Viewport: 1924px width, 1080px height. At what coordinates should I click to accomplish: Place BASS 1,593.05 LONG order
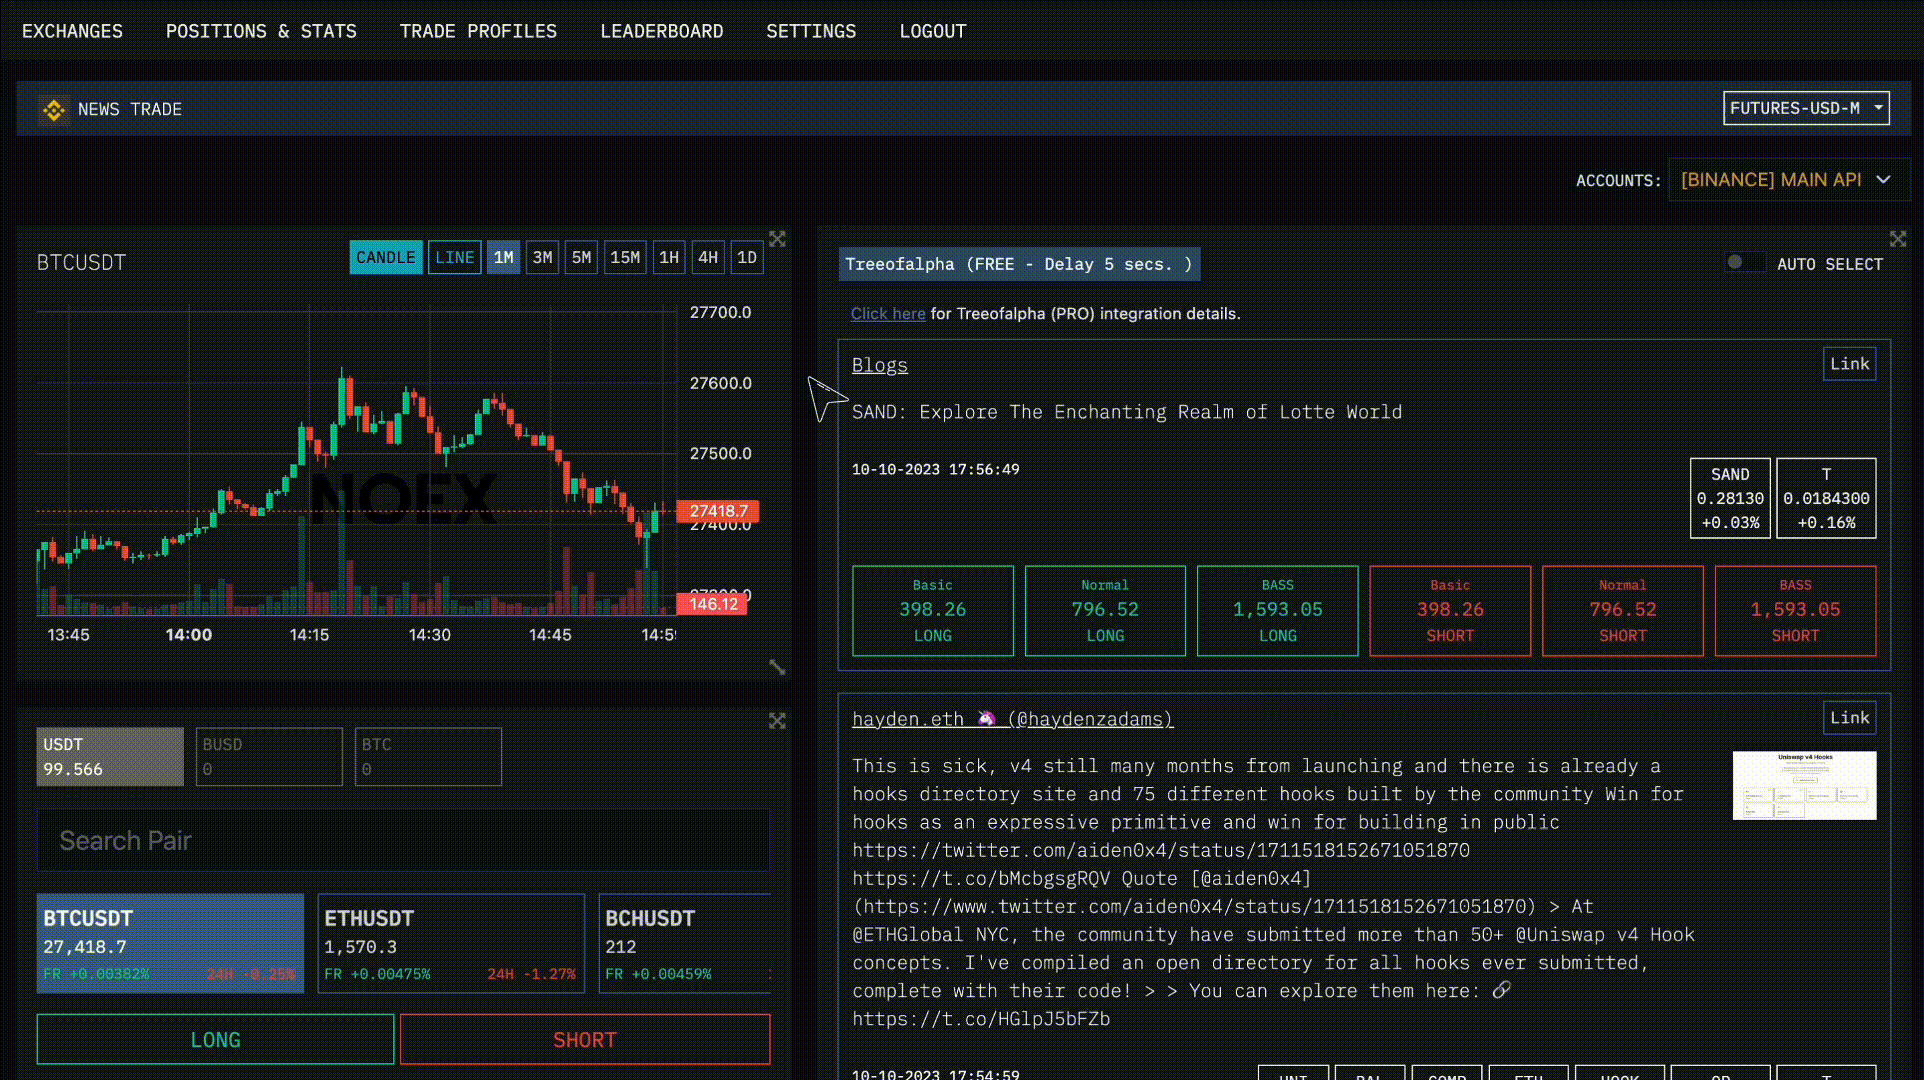coord(1278,611)
